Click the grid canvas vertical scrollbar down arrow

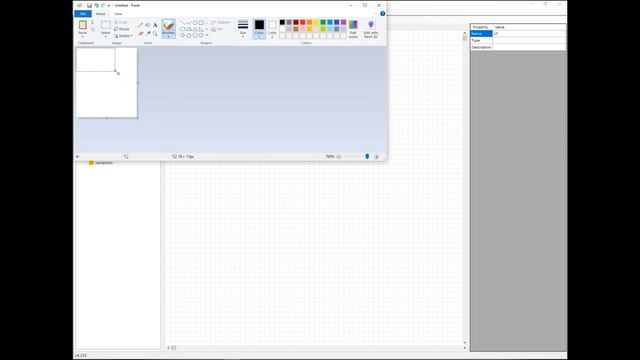(x=465, y=342)
